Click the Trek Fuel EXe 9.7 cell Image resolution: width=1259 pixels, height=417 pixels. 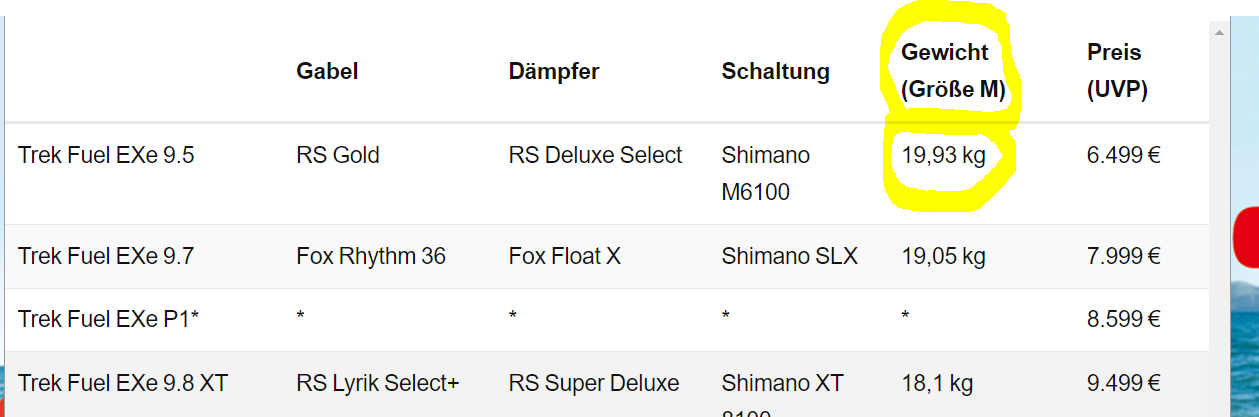point(91,256)
